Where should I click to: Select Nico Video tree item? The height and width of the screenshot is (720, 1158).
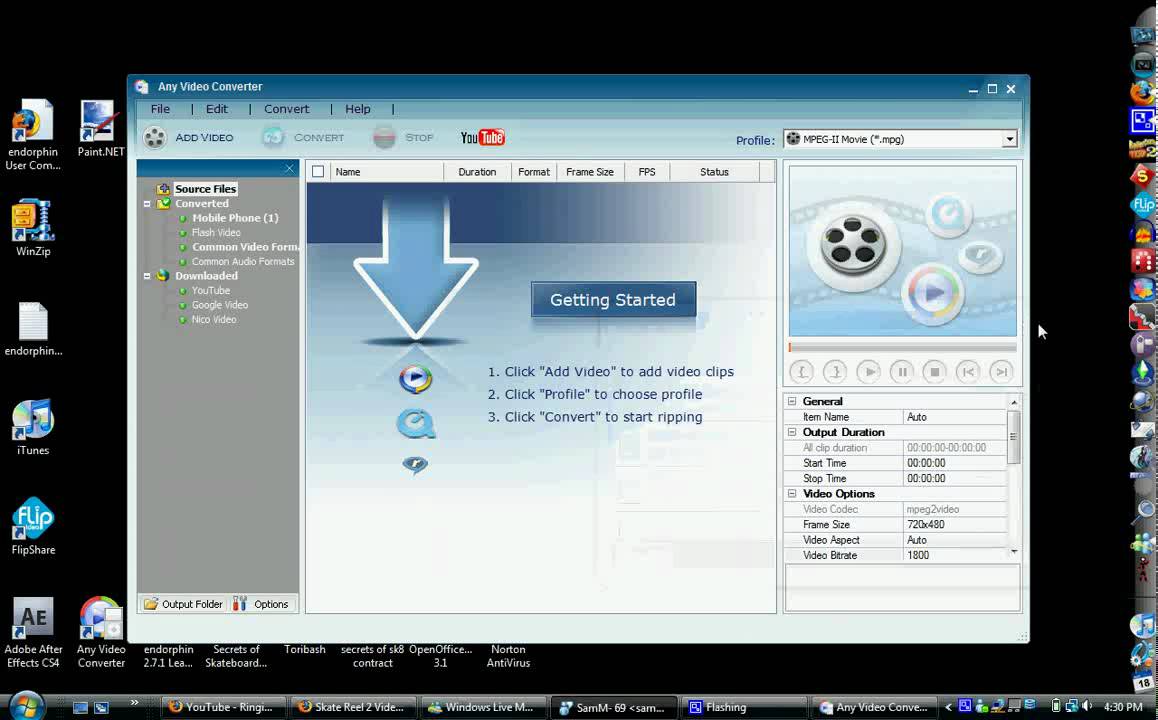213,320
